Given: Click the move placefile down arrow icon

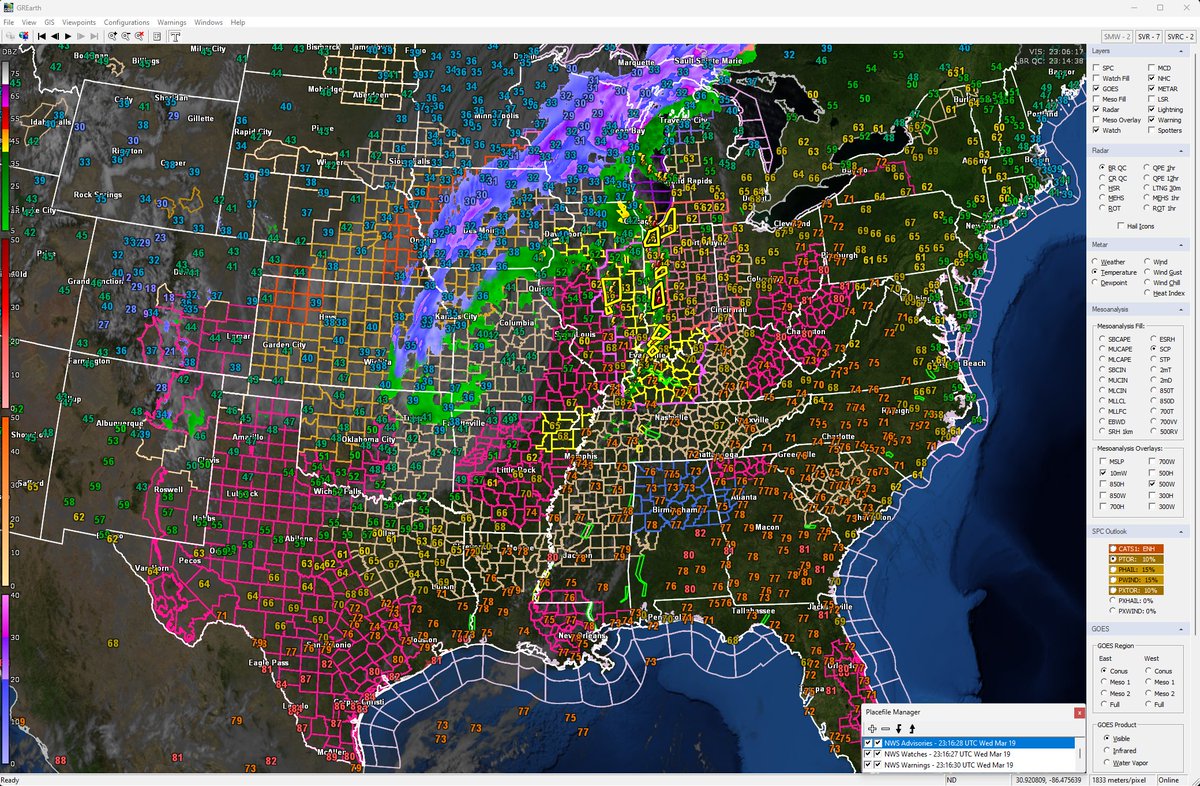Looking at the screenshot, I should [x=898, y=728].
